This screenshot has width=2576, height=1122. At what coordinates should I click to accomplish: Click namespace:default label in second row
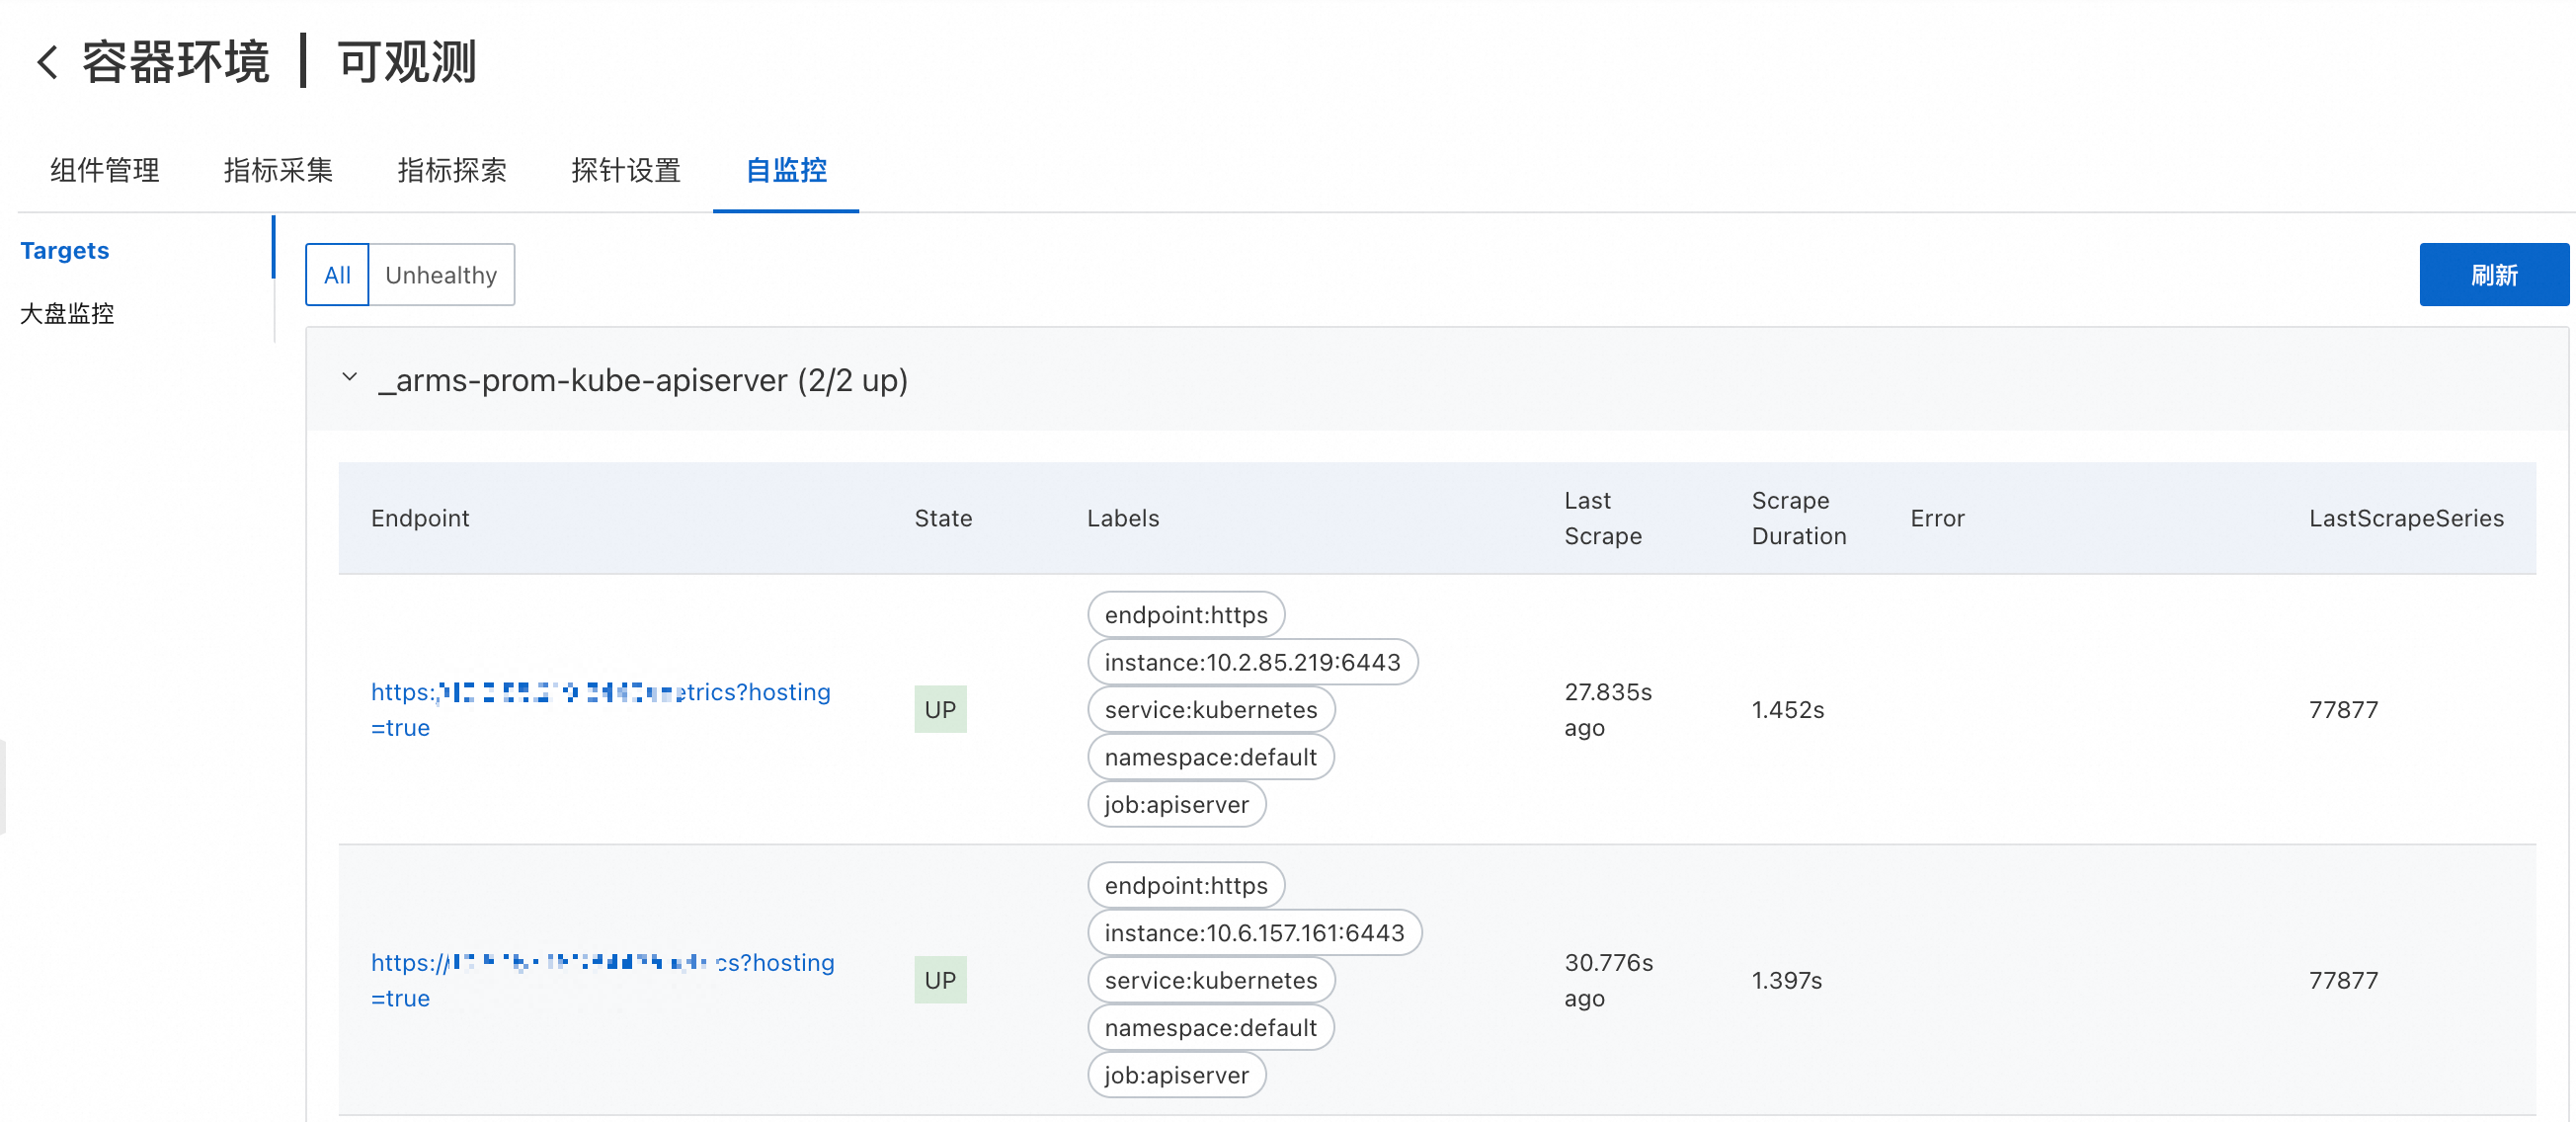click(x=1210, y=1028)
